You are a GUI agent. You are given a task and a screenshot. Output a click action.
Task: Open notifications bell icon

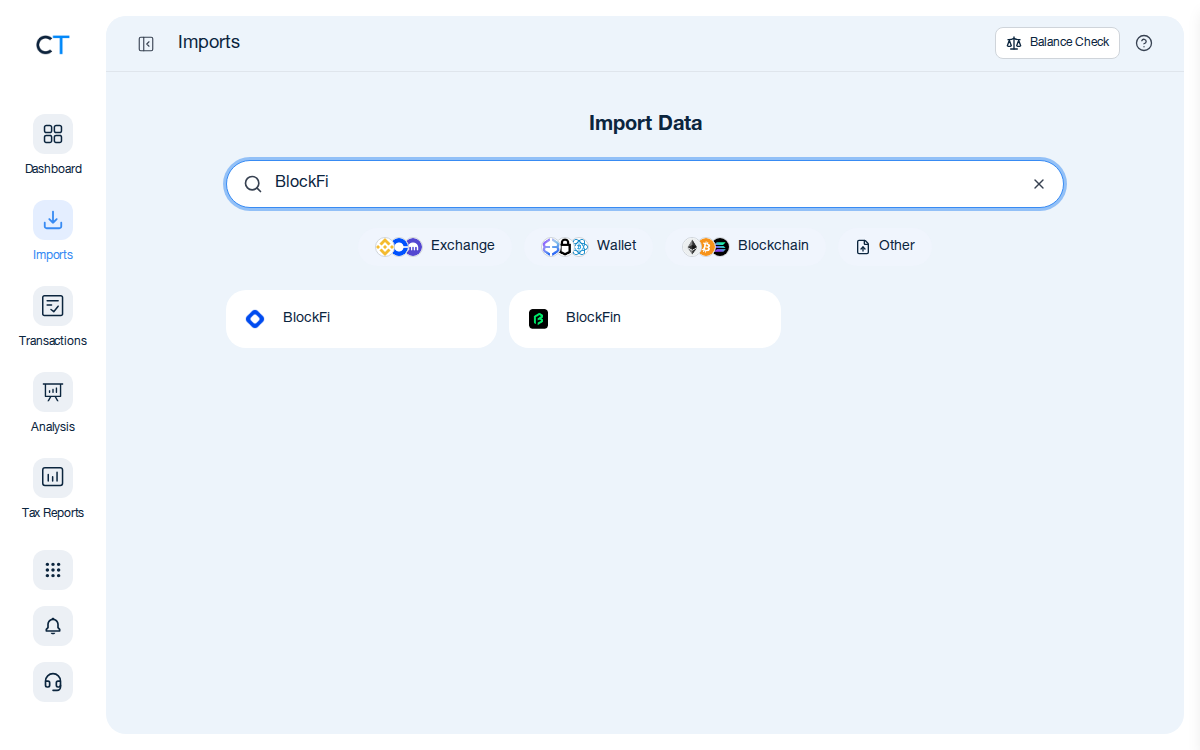pyautogui.click(x=53, y=626)
